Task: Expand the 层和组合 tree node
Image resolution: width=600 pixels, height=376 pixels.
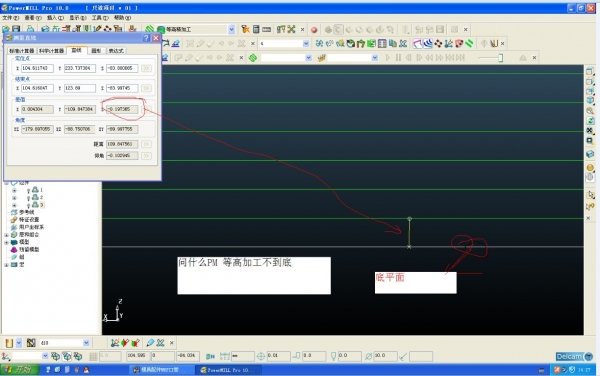Action: [6, 235]
